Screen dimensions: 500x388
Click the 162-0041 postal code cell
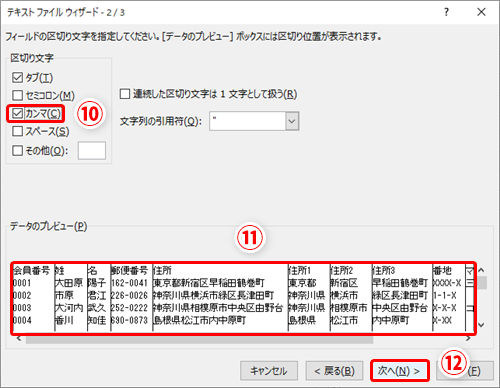pos(129,283)
